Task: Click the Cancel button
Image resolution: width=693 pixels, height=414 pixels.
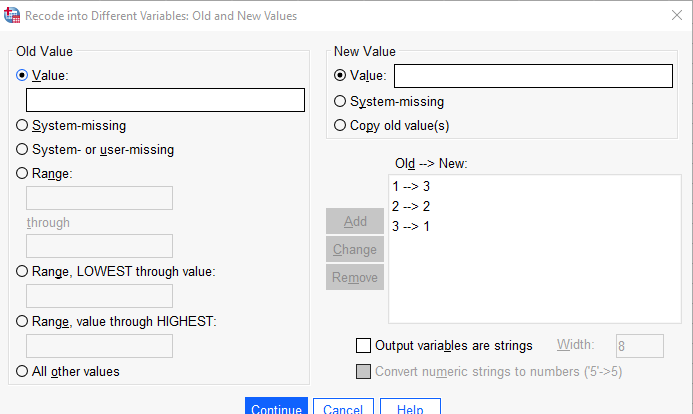Action: (x=343, y=406)
